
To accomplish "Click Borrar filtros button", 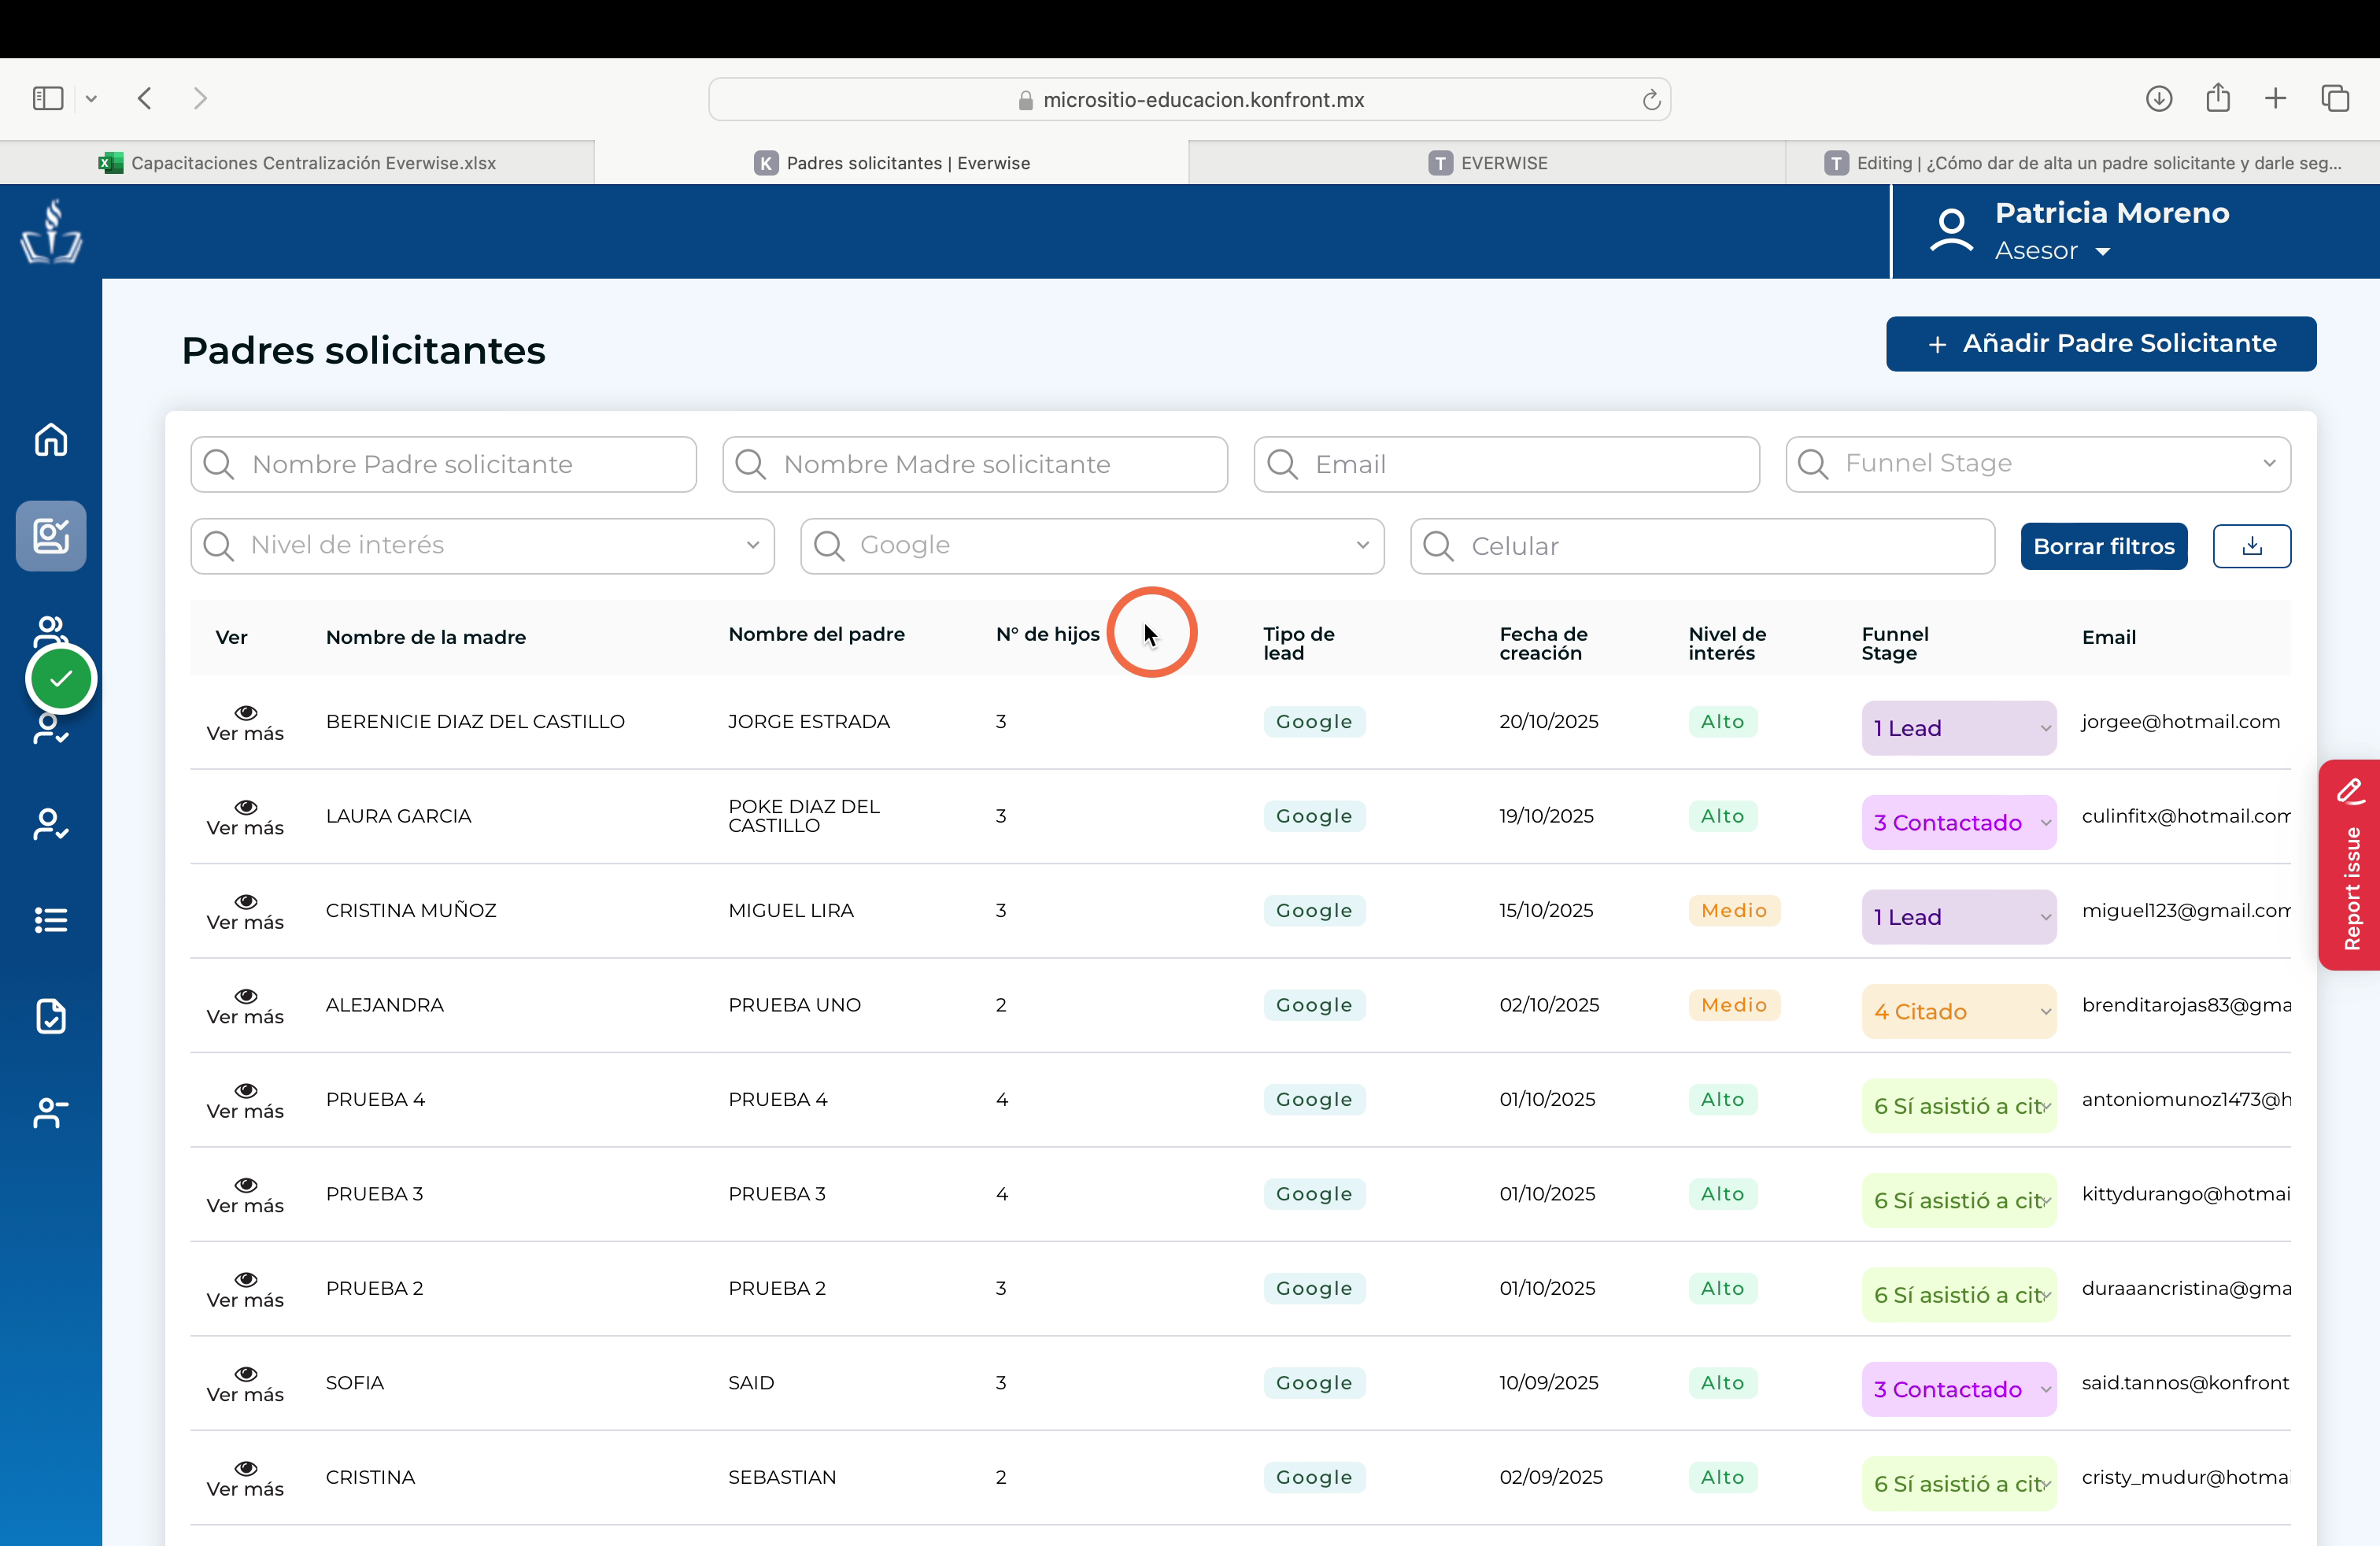I will [x=2103, y=546].
